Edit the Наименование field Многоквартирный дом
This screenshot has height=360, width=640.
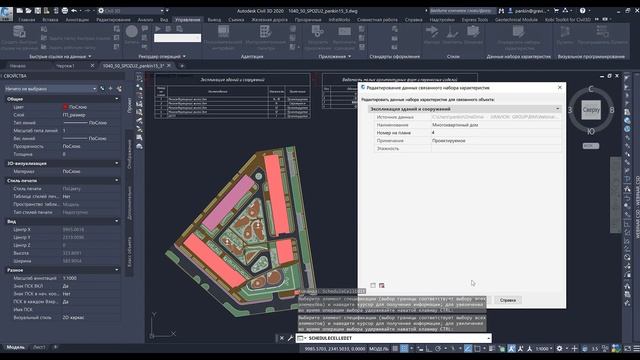(x=496, y=125)
